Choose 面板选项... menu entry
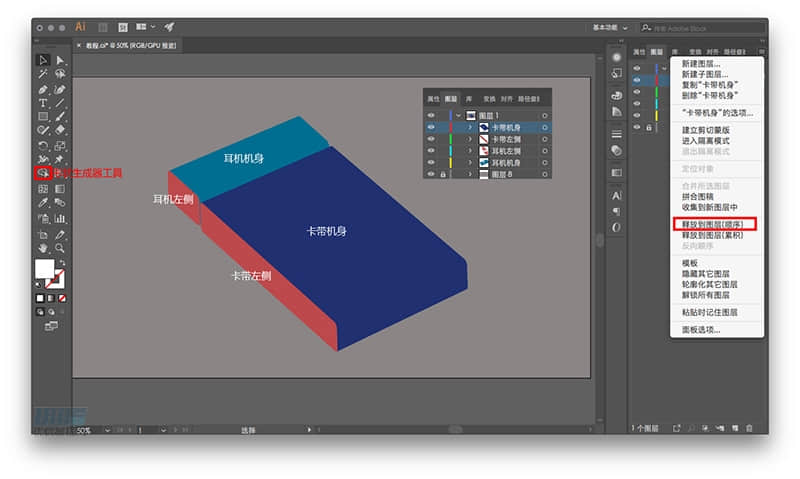The height and width of the screenshot is (479, 800). 701,330
